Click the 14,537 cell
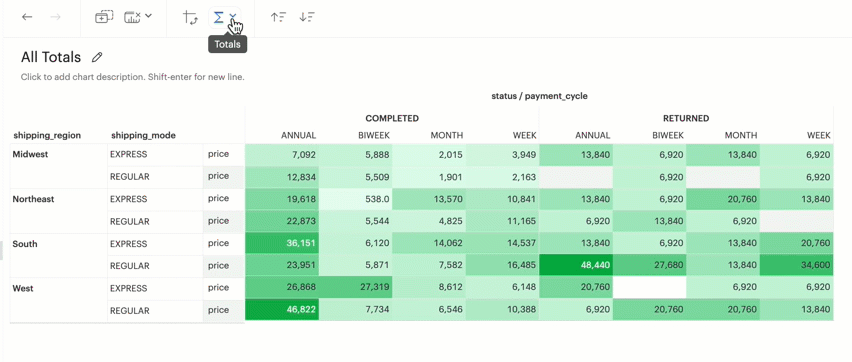Screen dimensions: 852x362 (503, 244)
